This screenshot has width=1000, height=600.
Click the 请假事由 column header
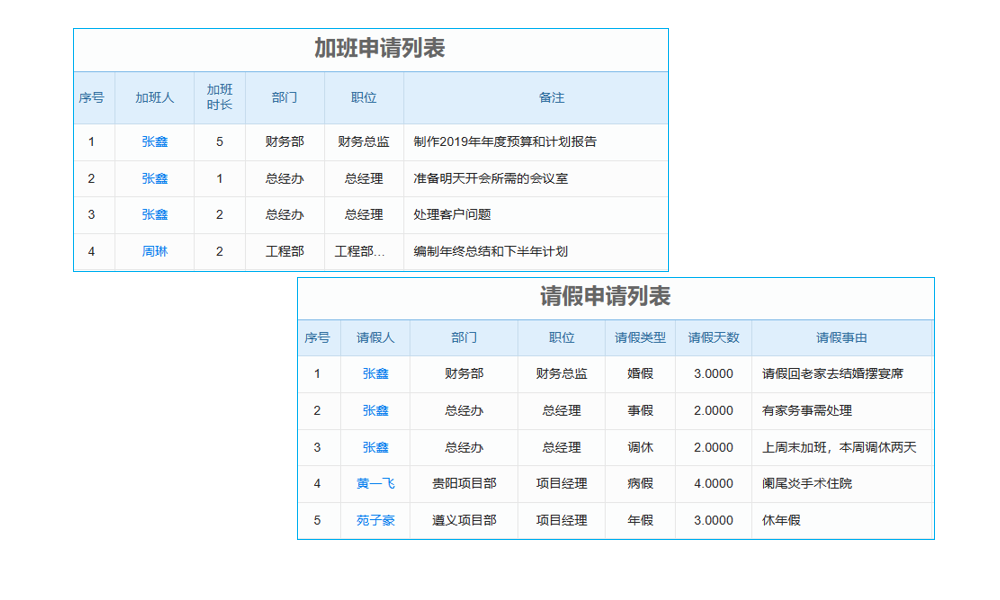(x=841, y=337)
